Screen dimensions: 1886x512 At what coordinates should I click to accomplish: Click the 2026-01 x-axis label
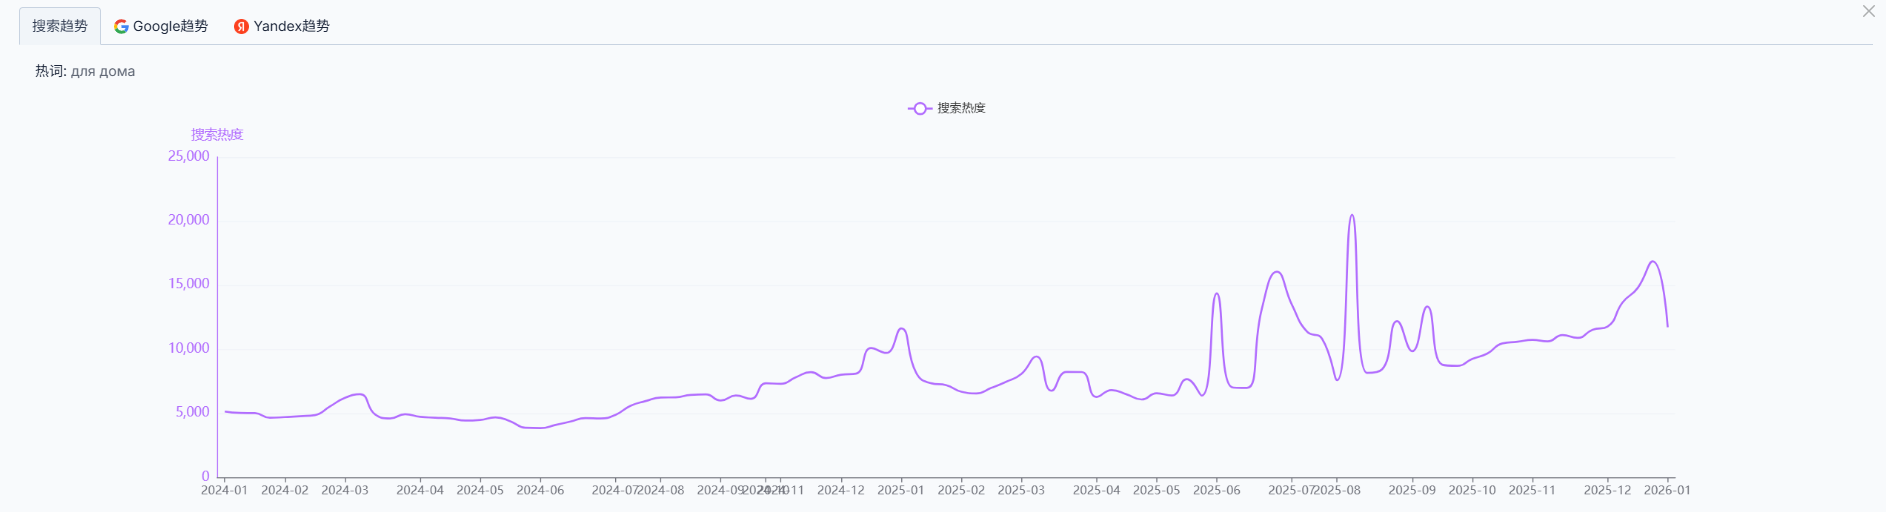click(x=1667, y=490)
